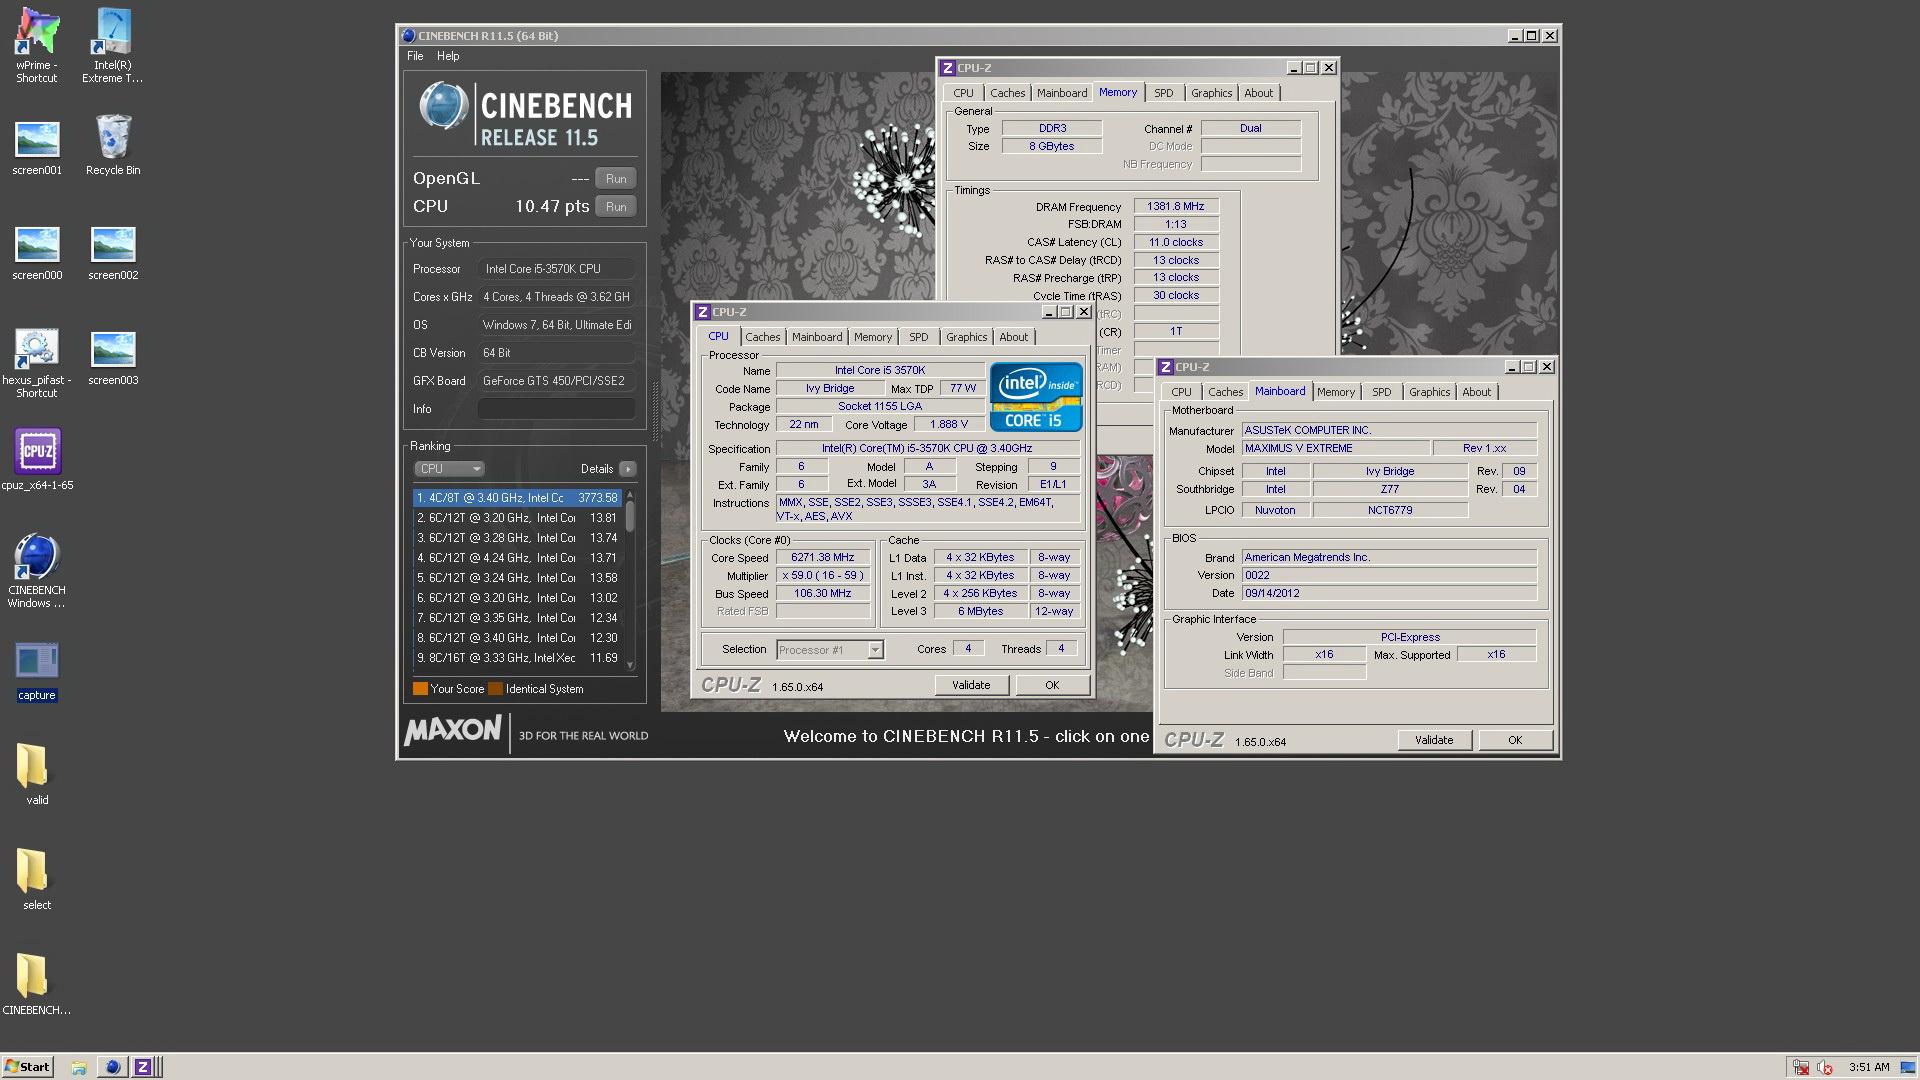Click Validate in the CPU tab window
Image resolution: width=1920 pixels, height=1080 pixels.
(971, 685)
